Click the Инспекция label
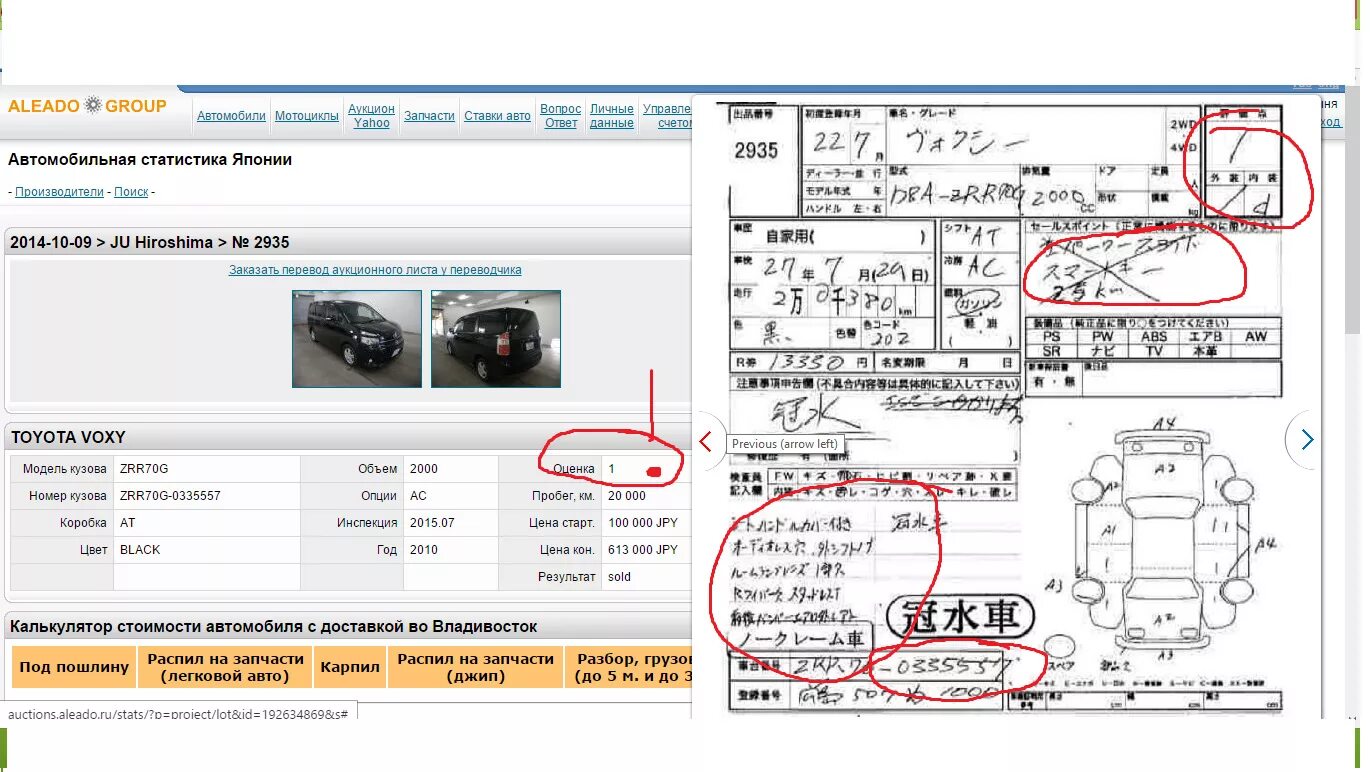Viewport: 1370px width, 772px height. coord(367,523)
